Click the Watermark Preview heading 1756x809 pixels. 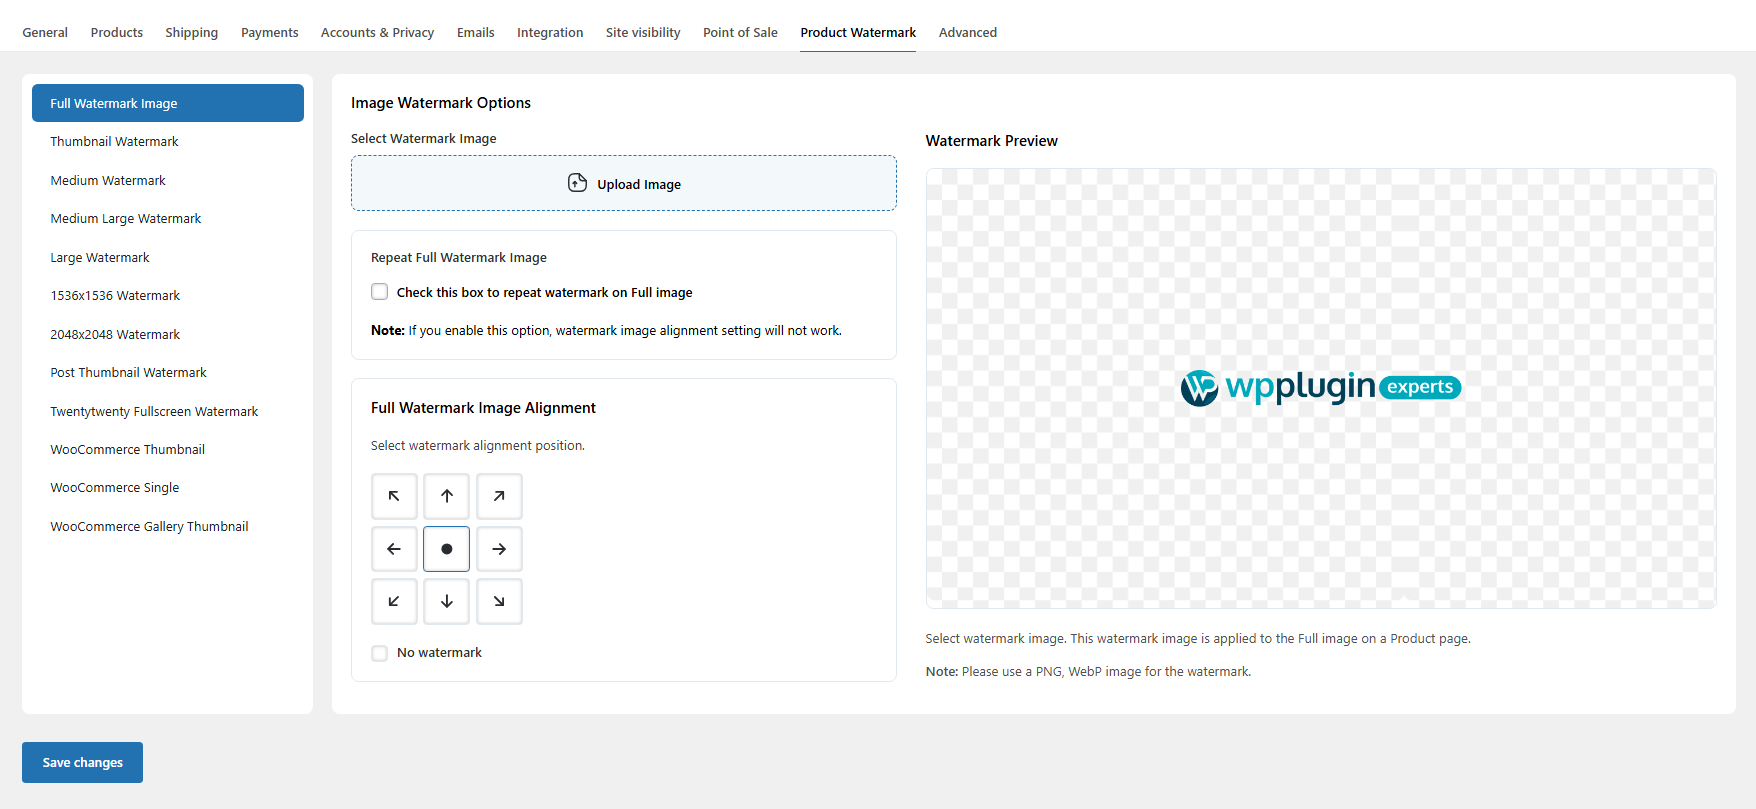[x=991, y=141]
